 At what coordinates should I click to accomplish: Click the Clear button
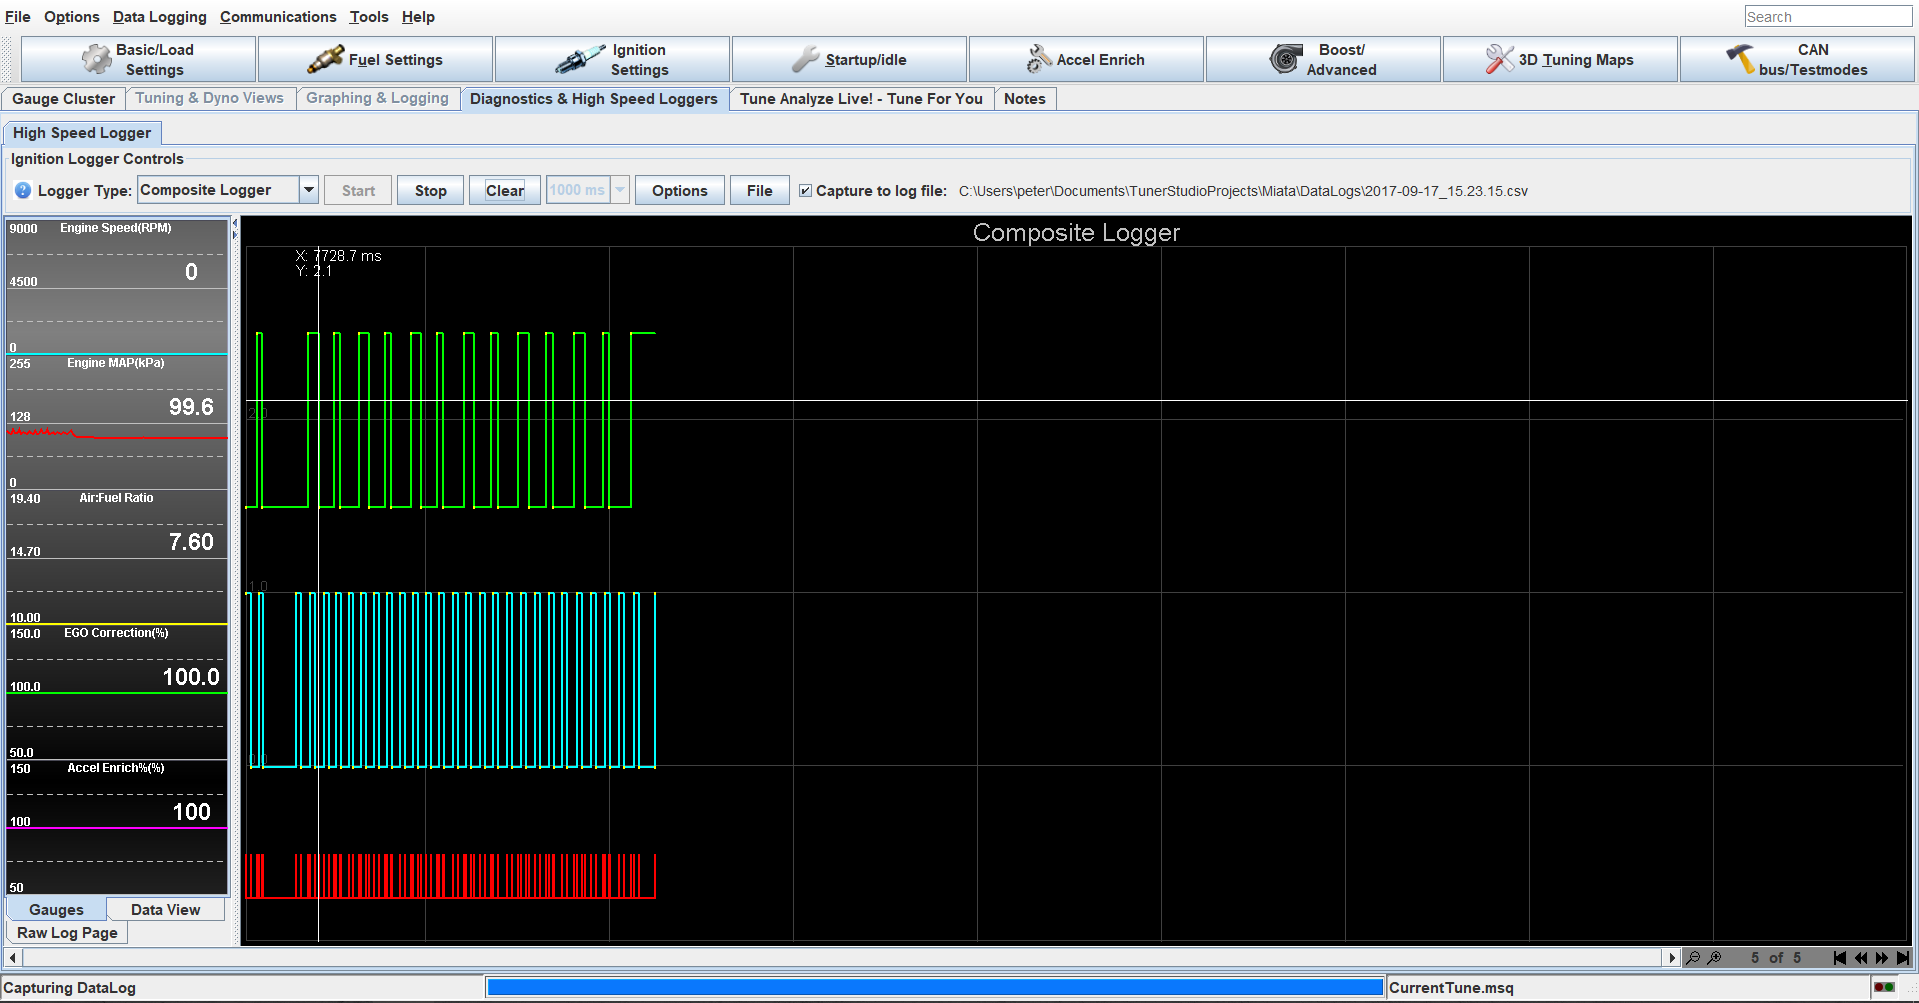click(x=504, y=191)
